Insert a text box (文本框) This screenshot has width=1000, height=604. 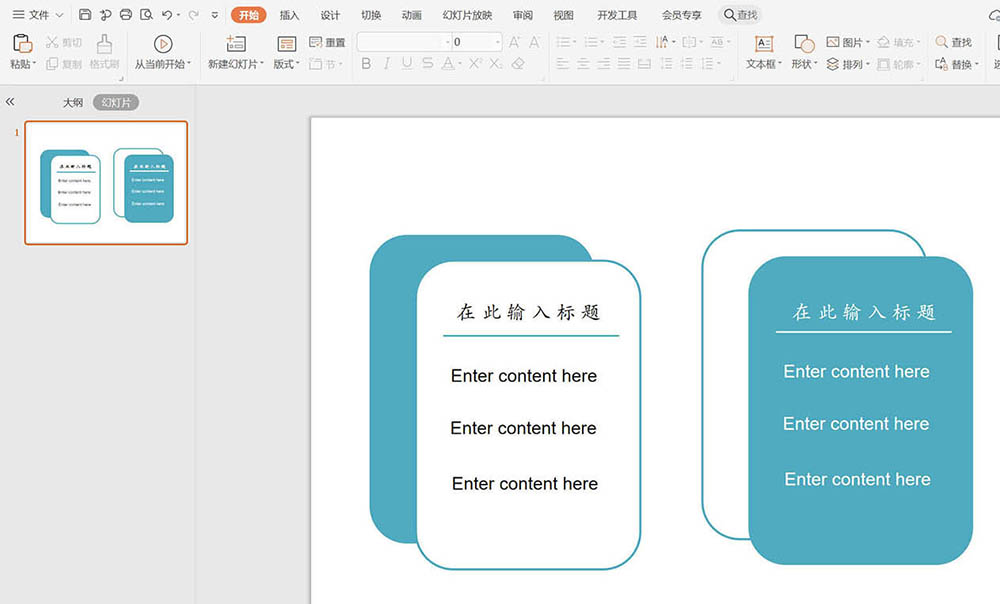coord(764,44)
